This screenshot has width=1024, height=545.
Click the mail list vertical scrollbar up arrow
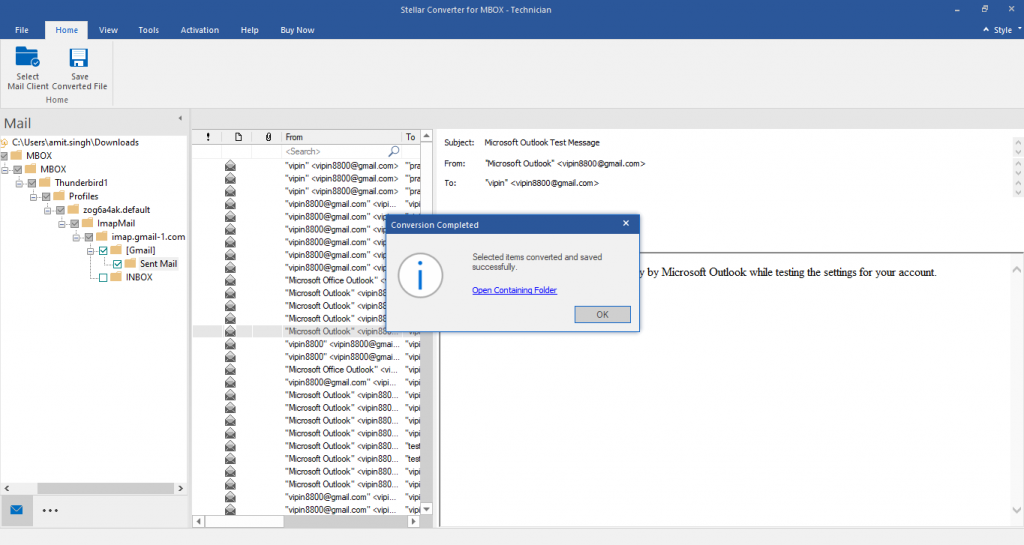click(426, 136)
